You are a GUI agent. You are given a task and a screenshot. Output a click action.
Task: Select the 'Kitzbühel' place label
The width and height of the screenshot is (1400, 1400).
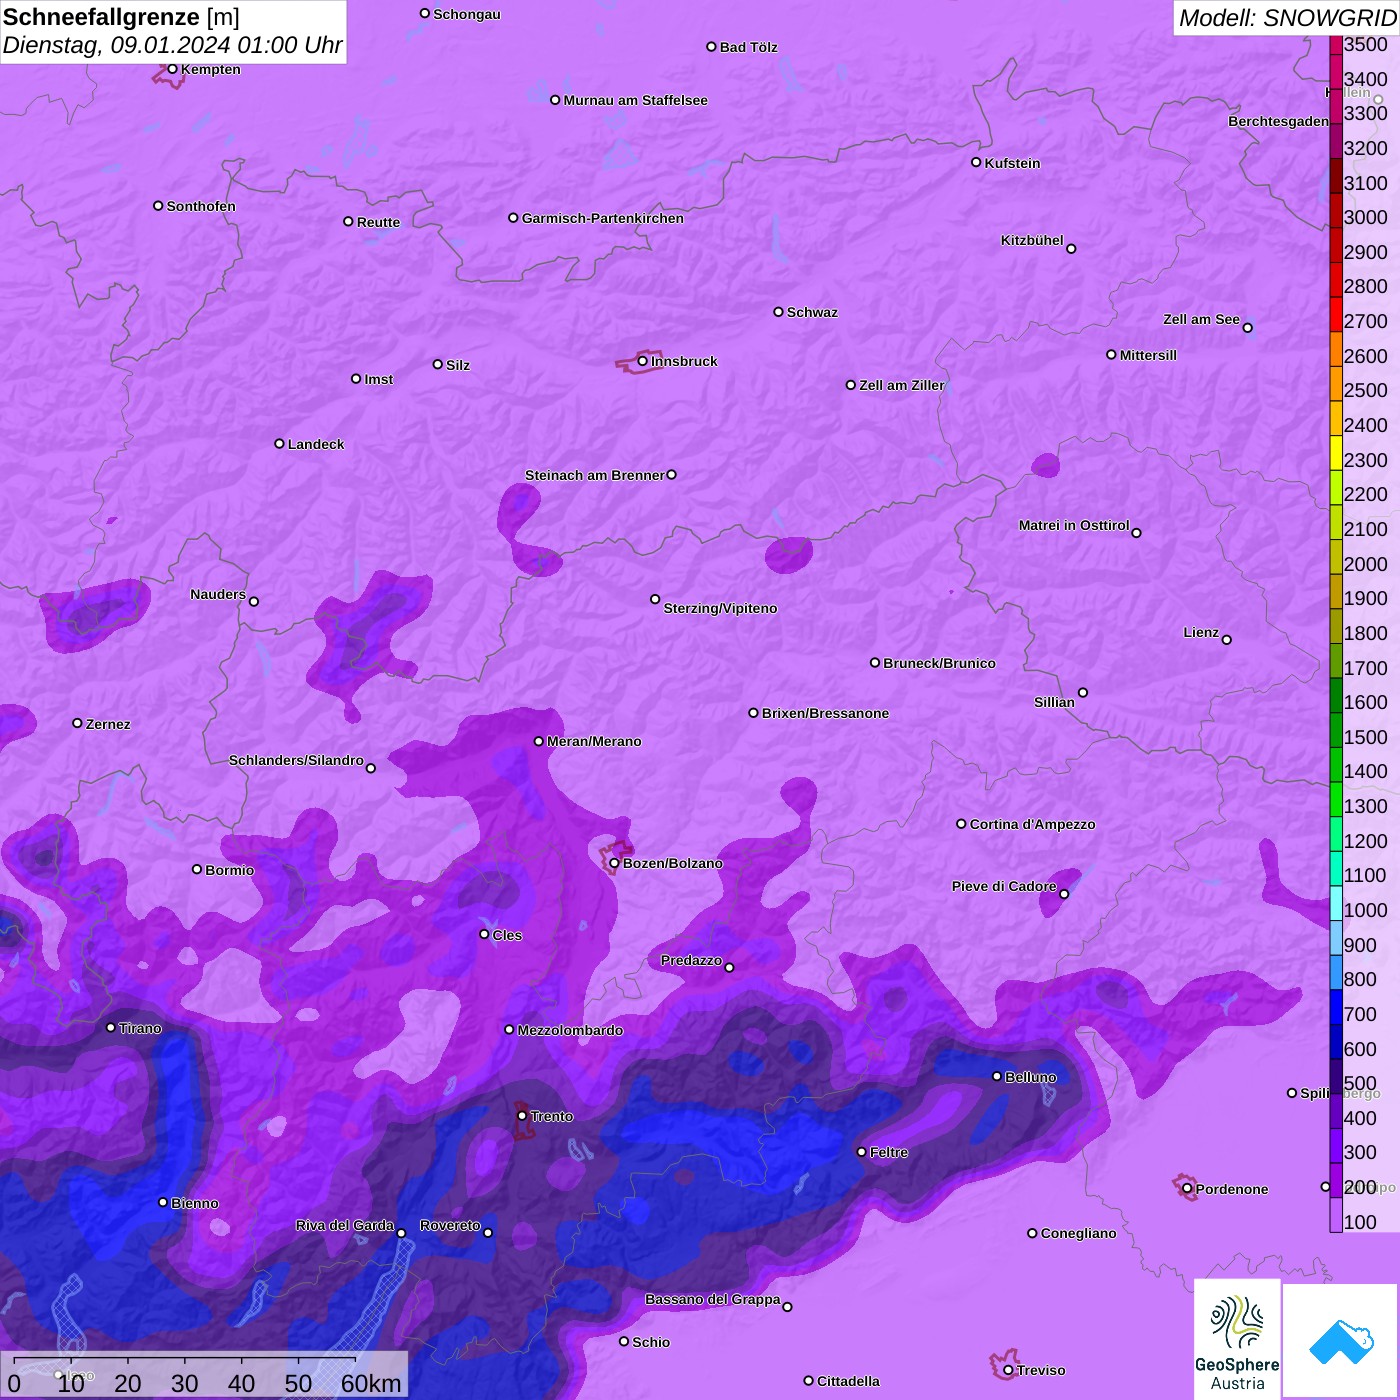click(x=1032, y=240)
